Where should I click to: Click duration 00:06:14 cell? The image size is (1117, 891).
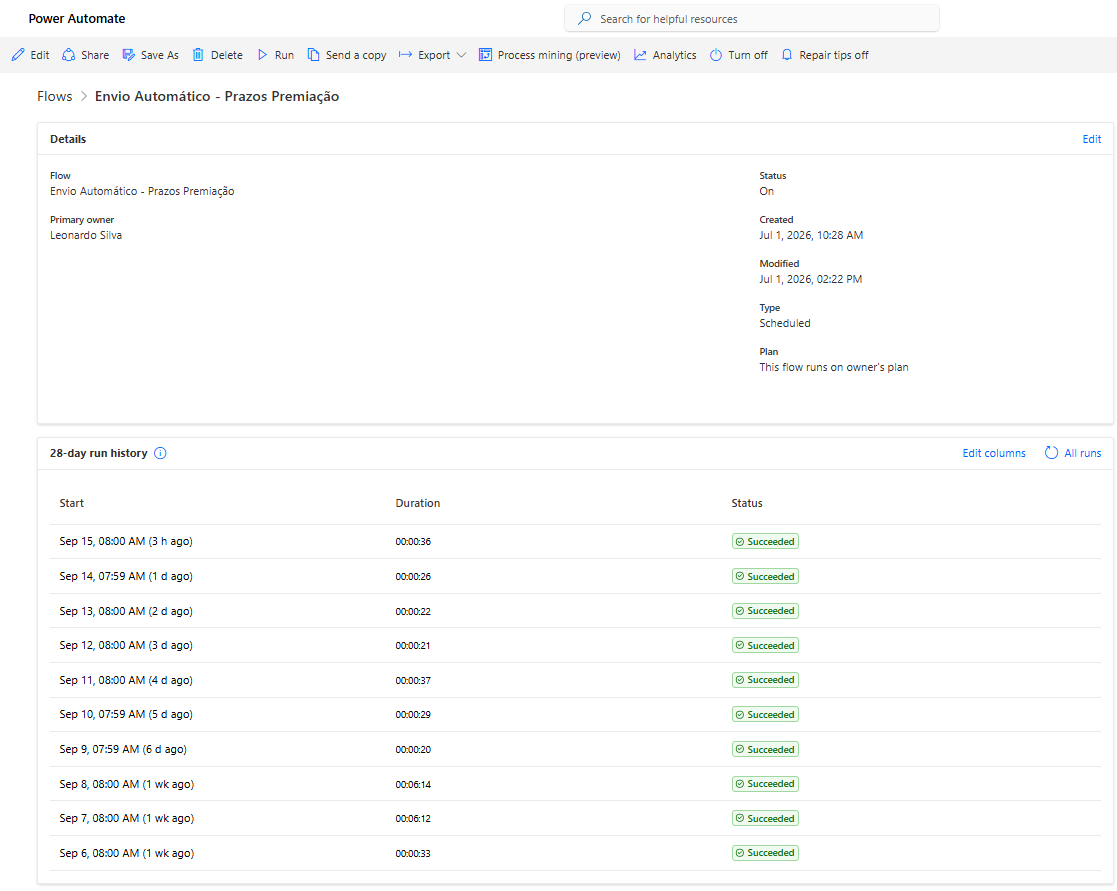coord(413,784)
